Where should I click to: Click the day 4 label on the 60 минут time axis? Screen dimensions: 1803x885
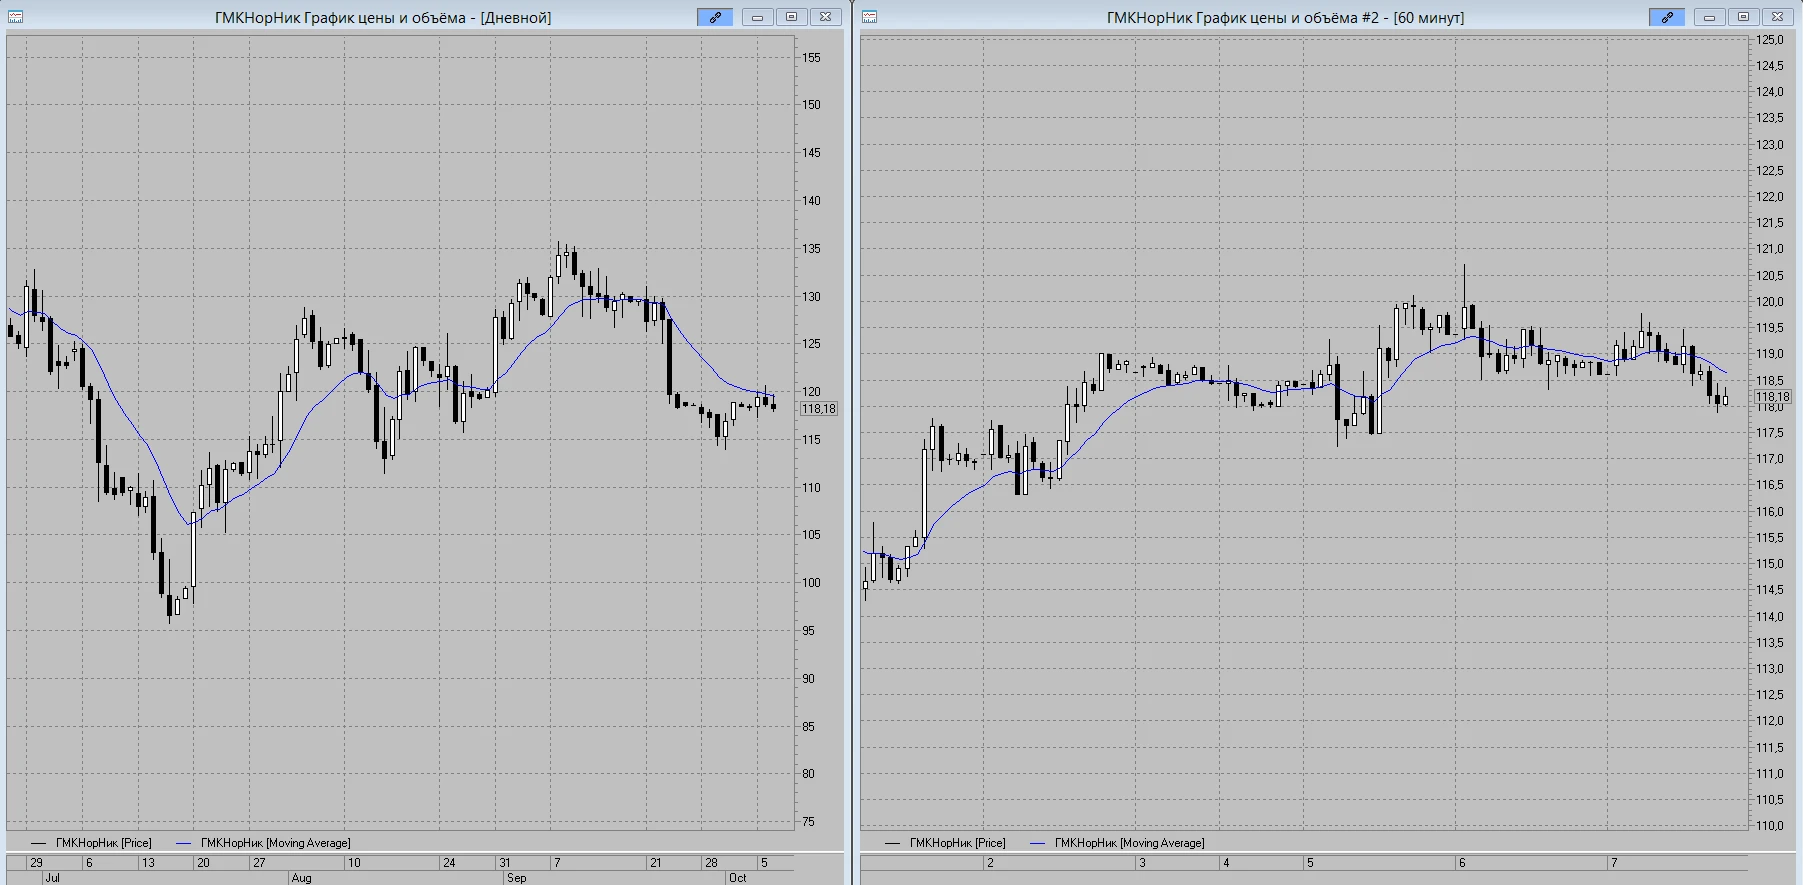pos(1226,863)
